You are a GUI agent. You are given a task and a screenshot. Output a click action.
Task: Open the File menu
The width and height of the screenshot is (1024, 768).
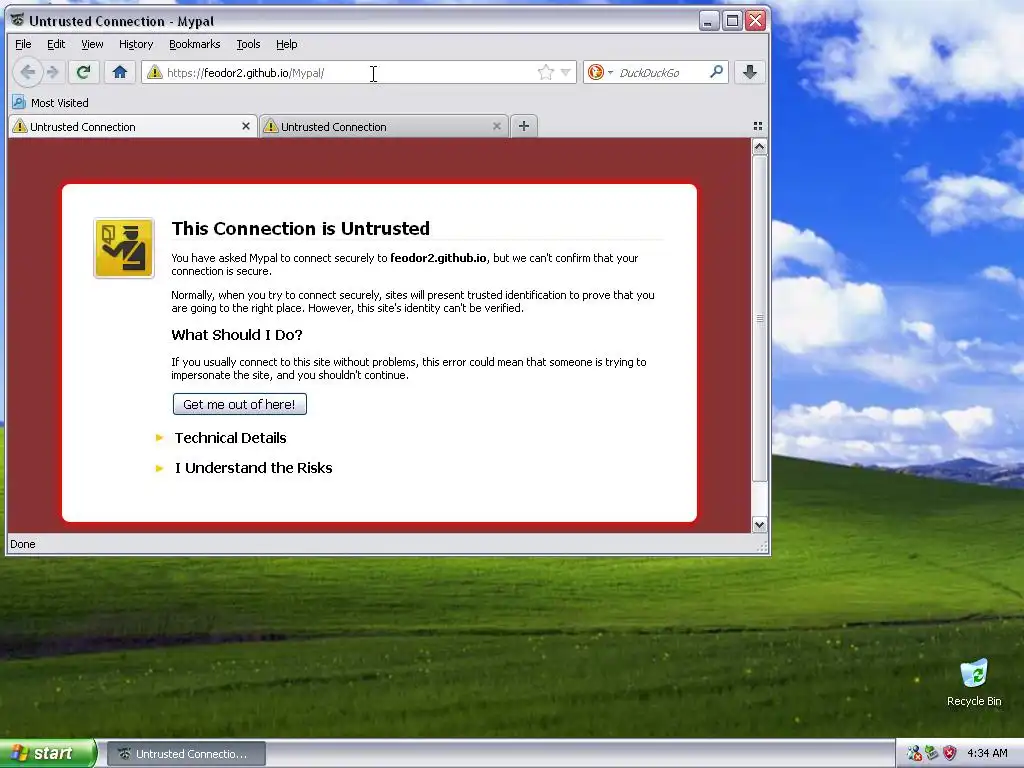point(23,44)
